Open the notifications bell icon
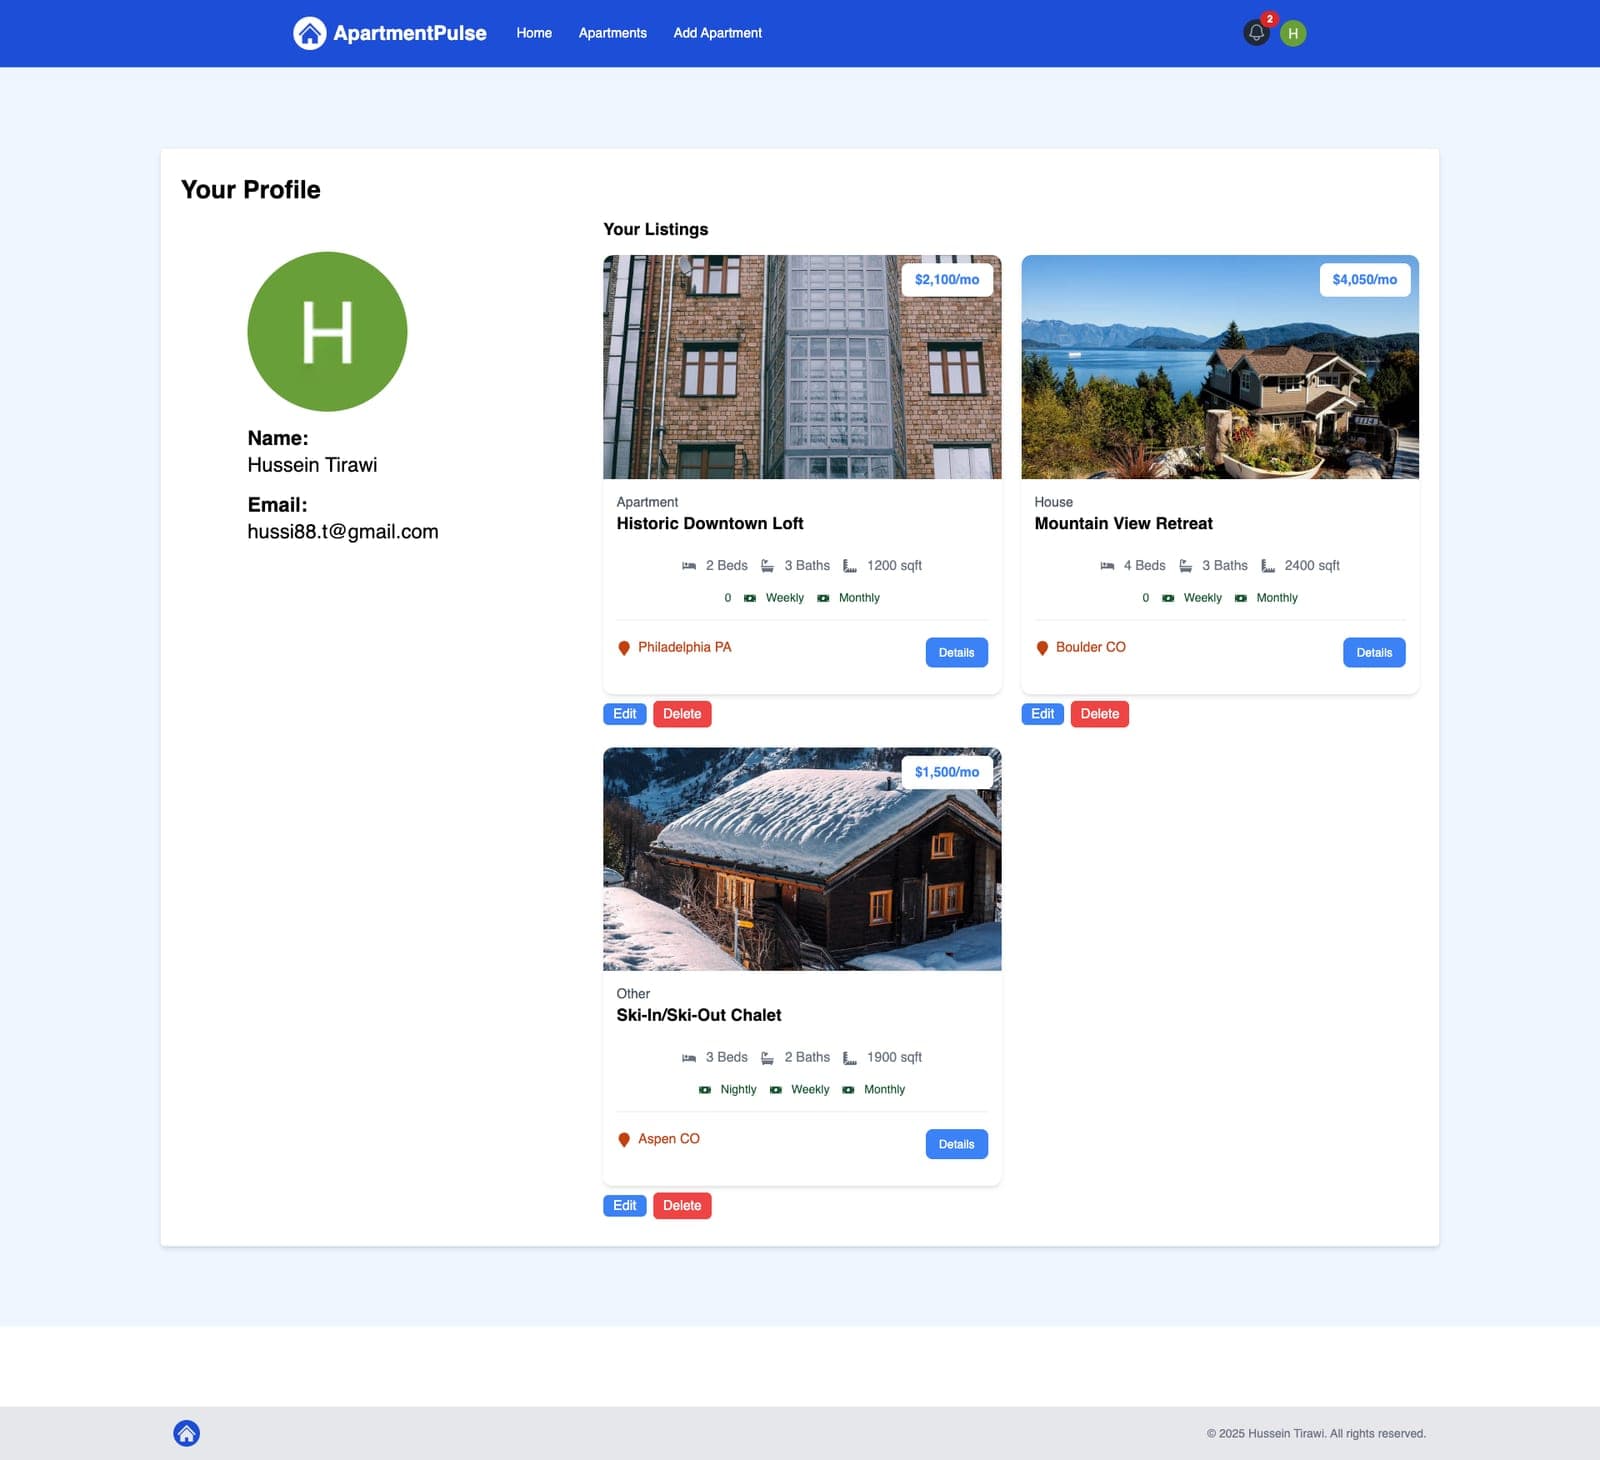 1256,33
